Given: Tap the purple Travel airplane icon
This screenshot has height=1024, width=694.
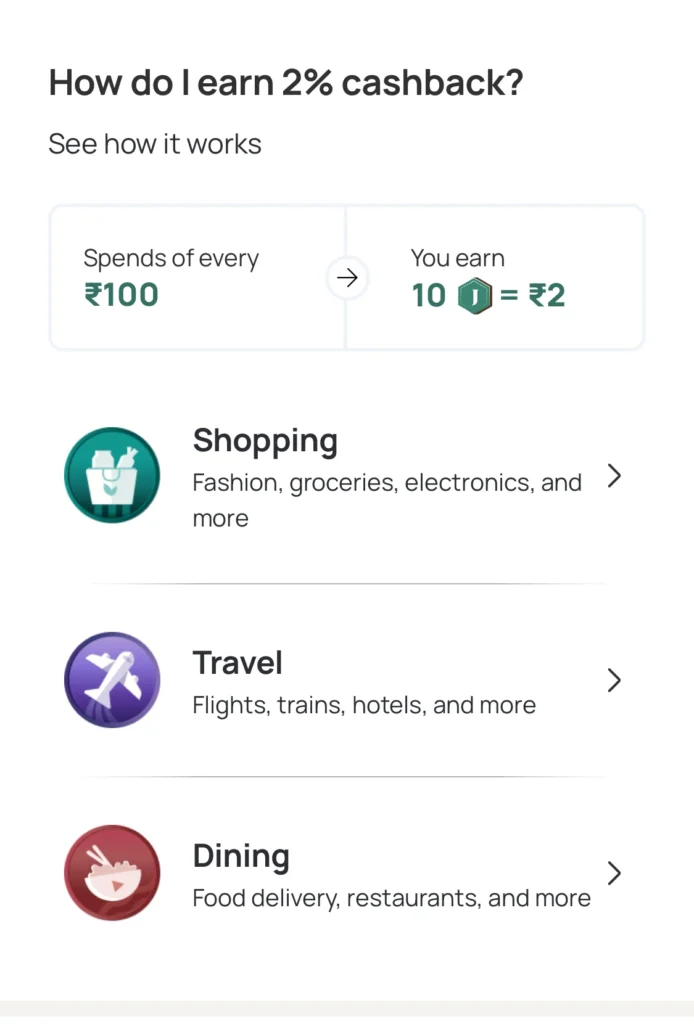Looking at the screenshot, I should click(x=112, y=680).
